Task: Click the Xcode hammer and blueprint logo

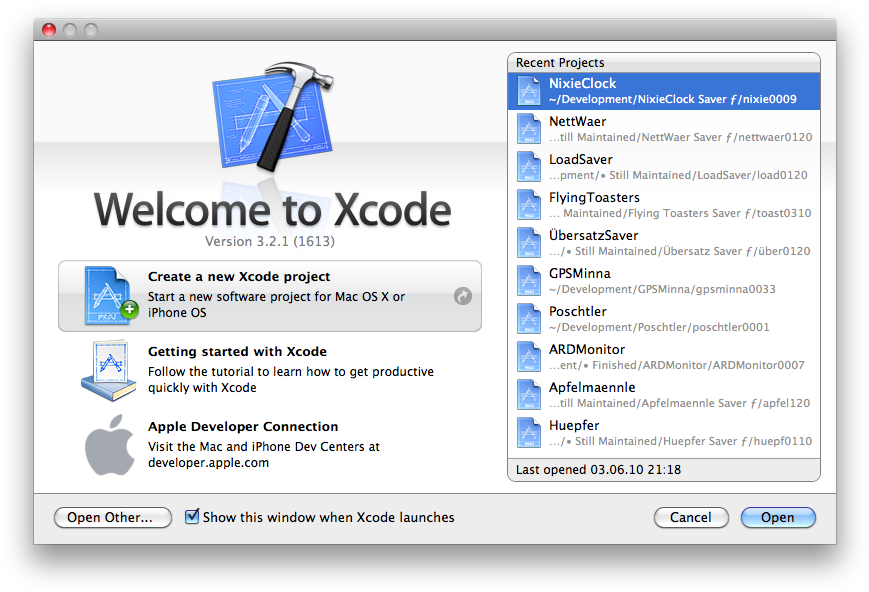Action: pyautogui.click(x=273, y=116)
